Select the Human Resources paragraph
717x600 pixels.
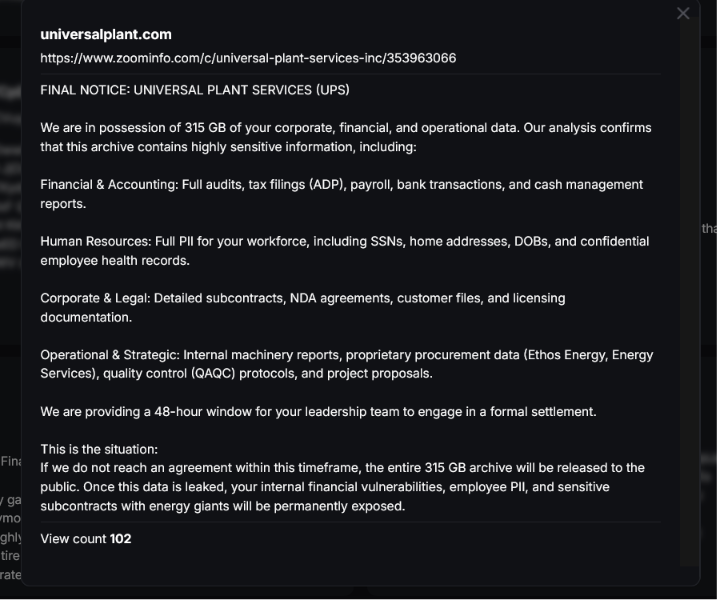(x=344, y=251)
